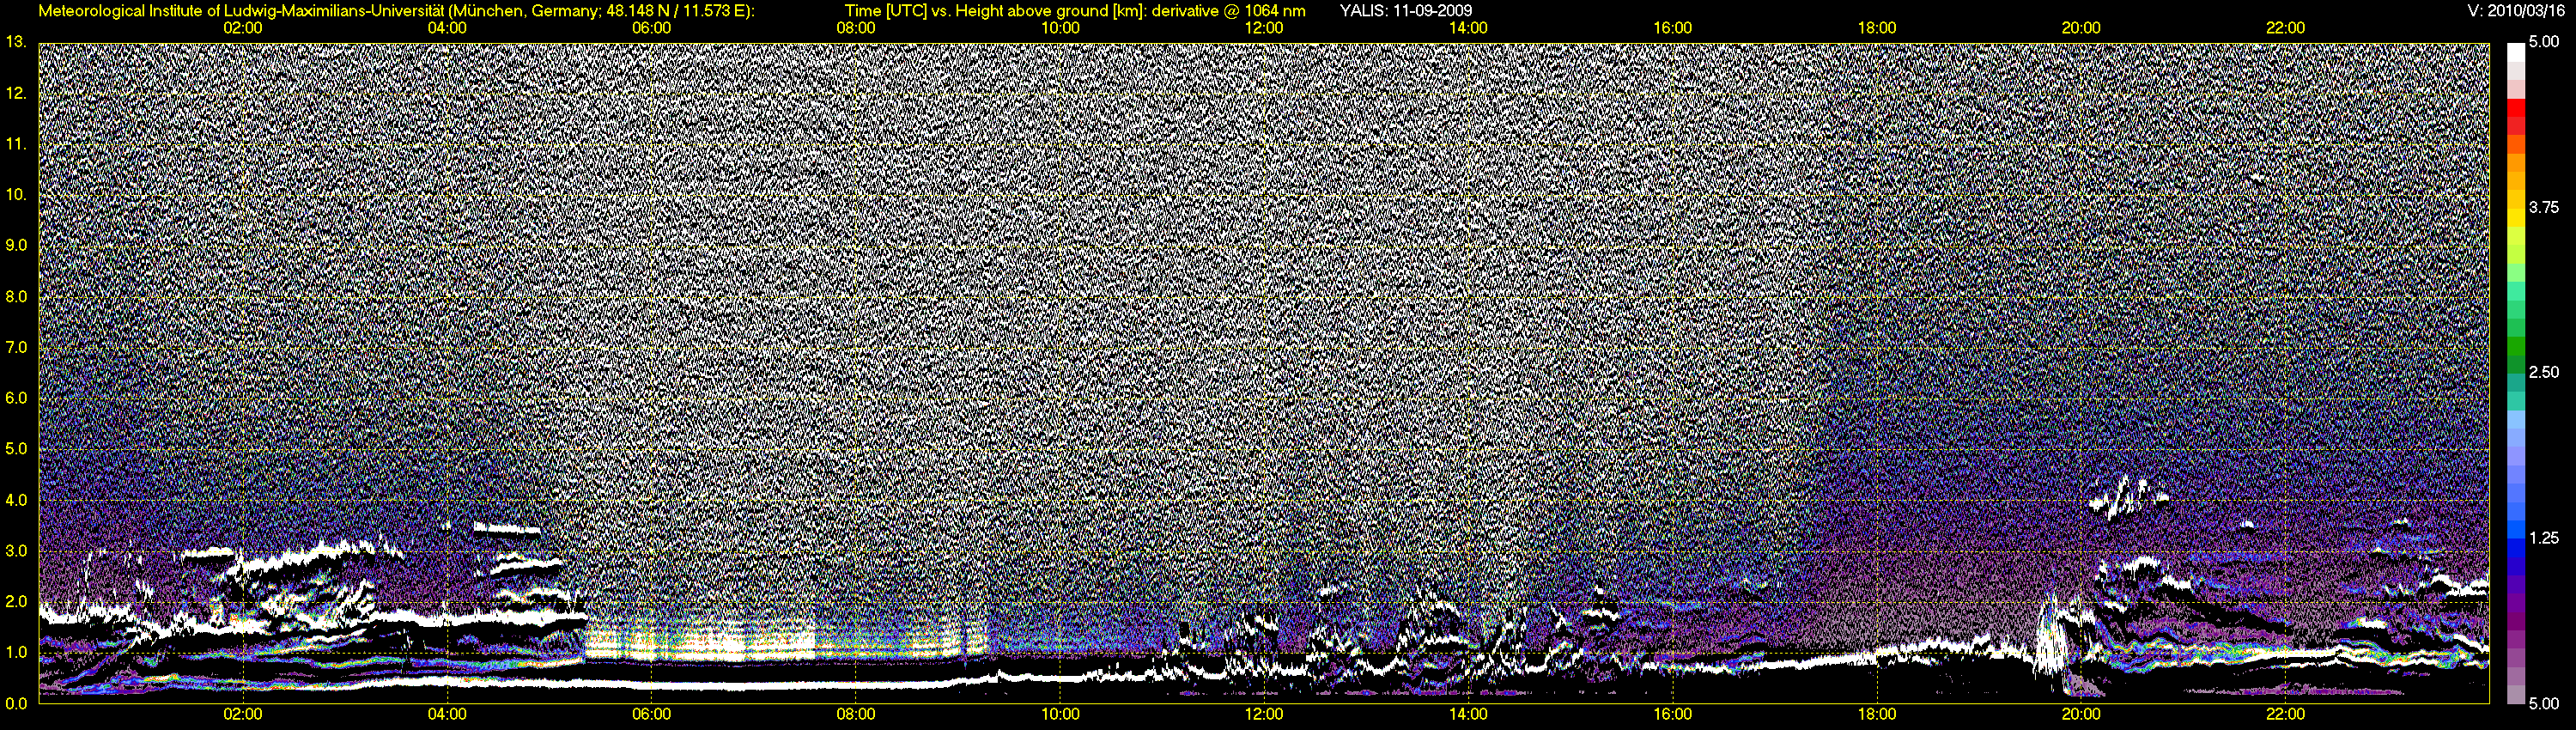Click the 08:00 label on the top time axis
Image resolution: width=2576 pixels, height=730 pixels.
[856, 28]
